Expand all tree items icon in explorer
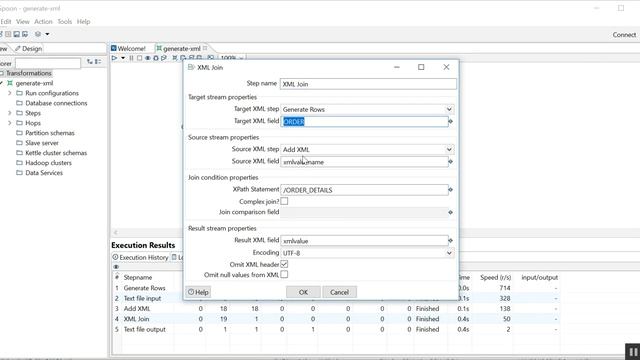The image size is (640, 360). (x=90, y=62)
